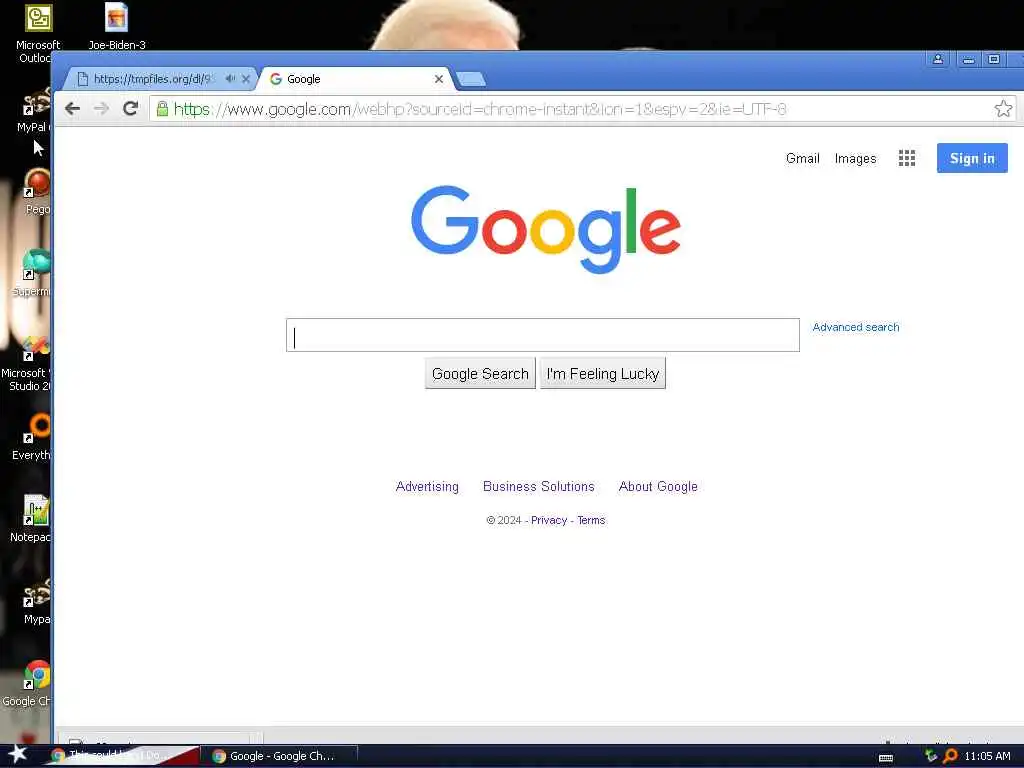Open a new tab

pos(471,80)
